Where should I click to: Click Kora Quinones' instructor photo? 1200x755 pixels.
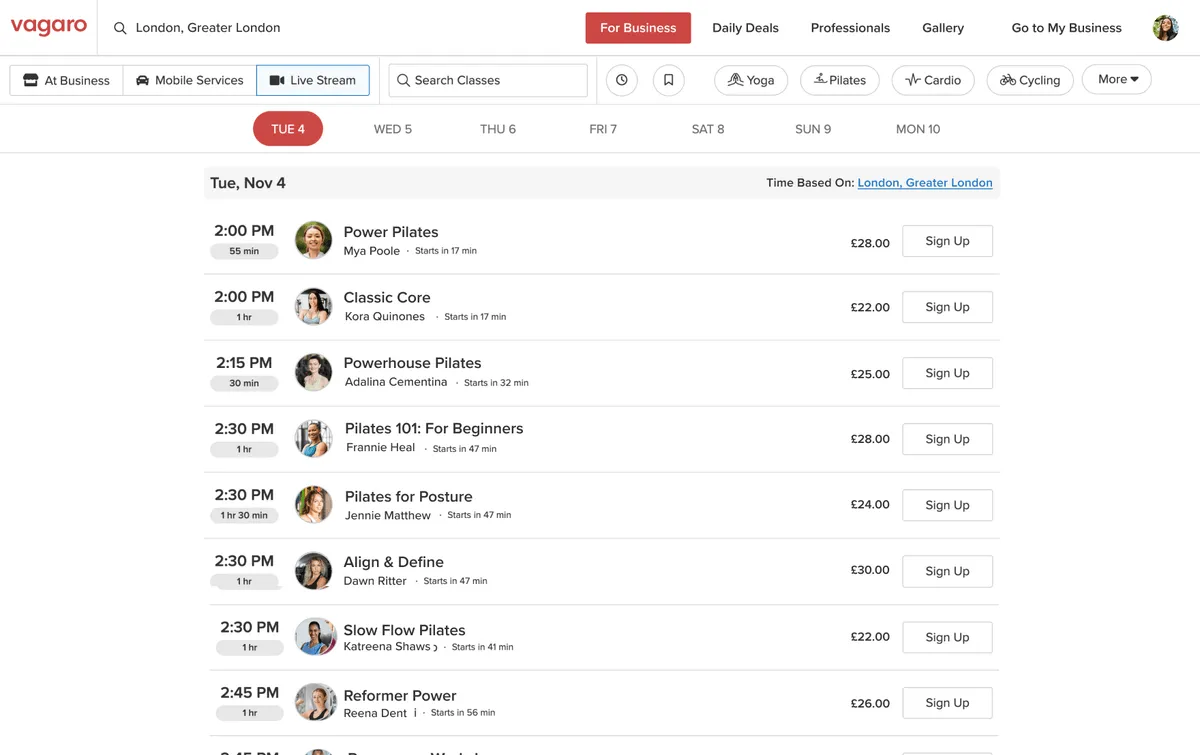point(313,306)
